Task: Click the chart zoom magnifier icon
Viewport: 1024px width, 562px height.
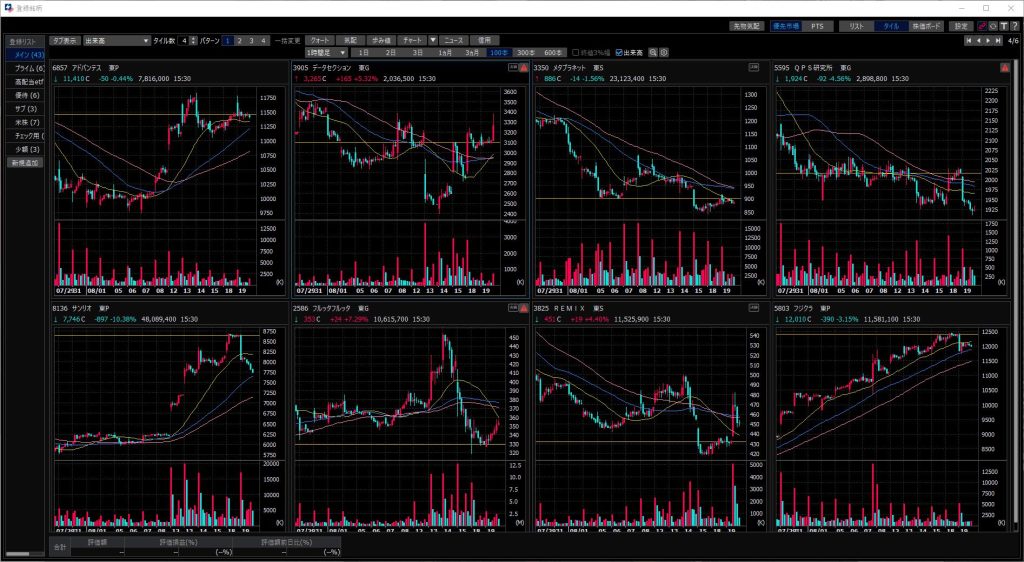Action: [x=653, y=52]
